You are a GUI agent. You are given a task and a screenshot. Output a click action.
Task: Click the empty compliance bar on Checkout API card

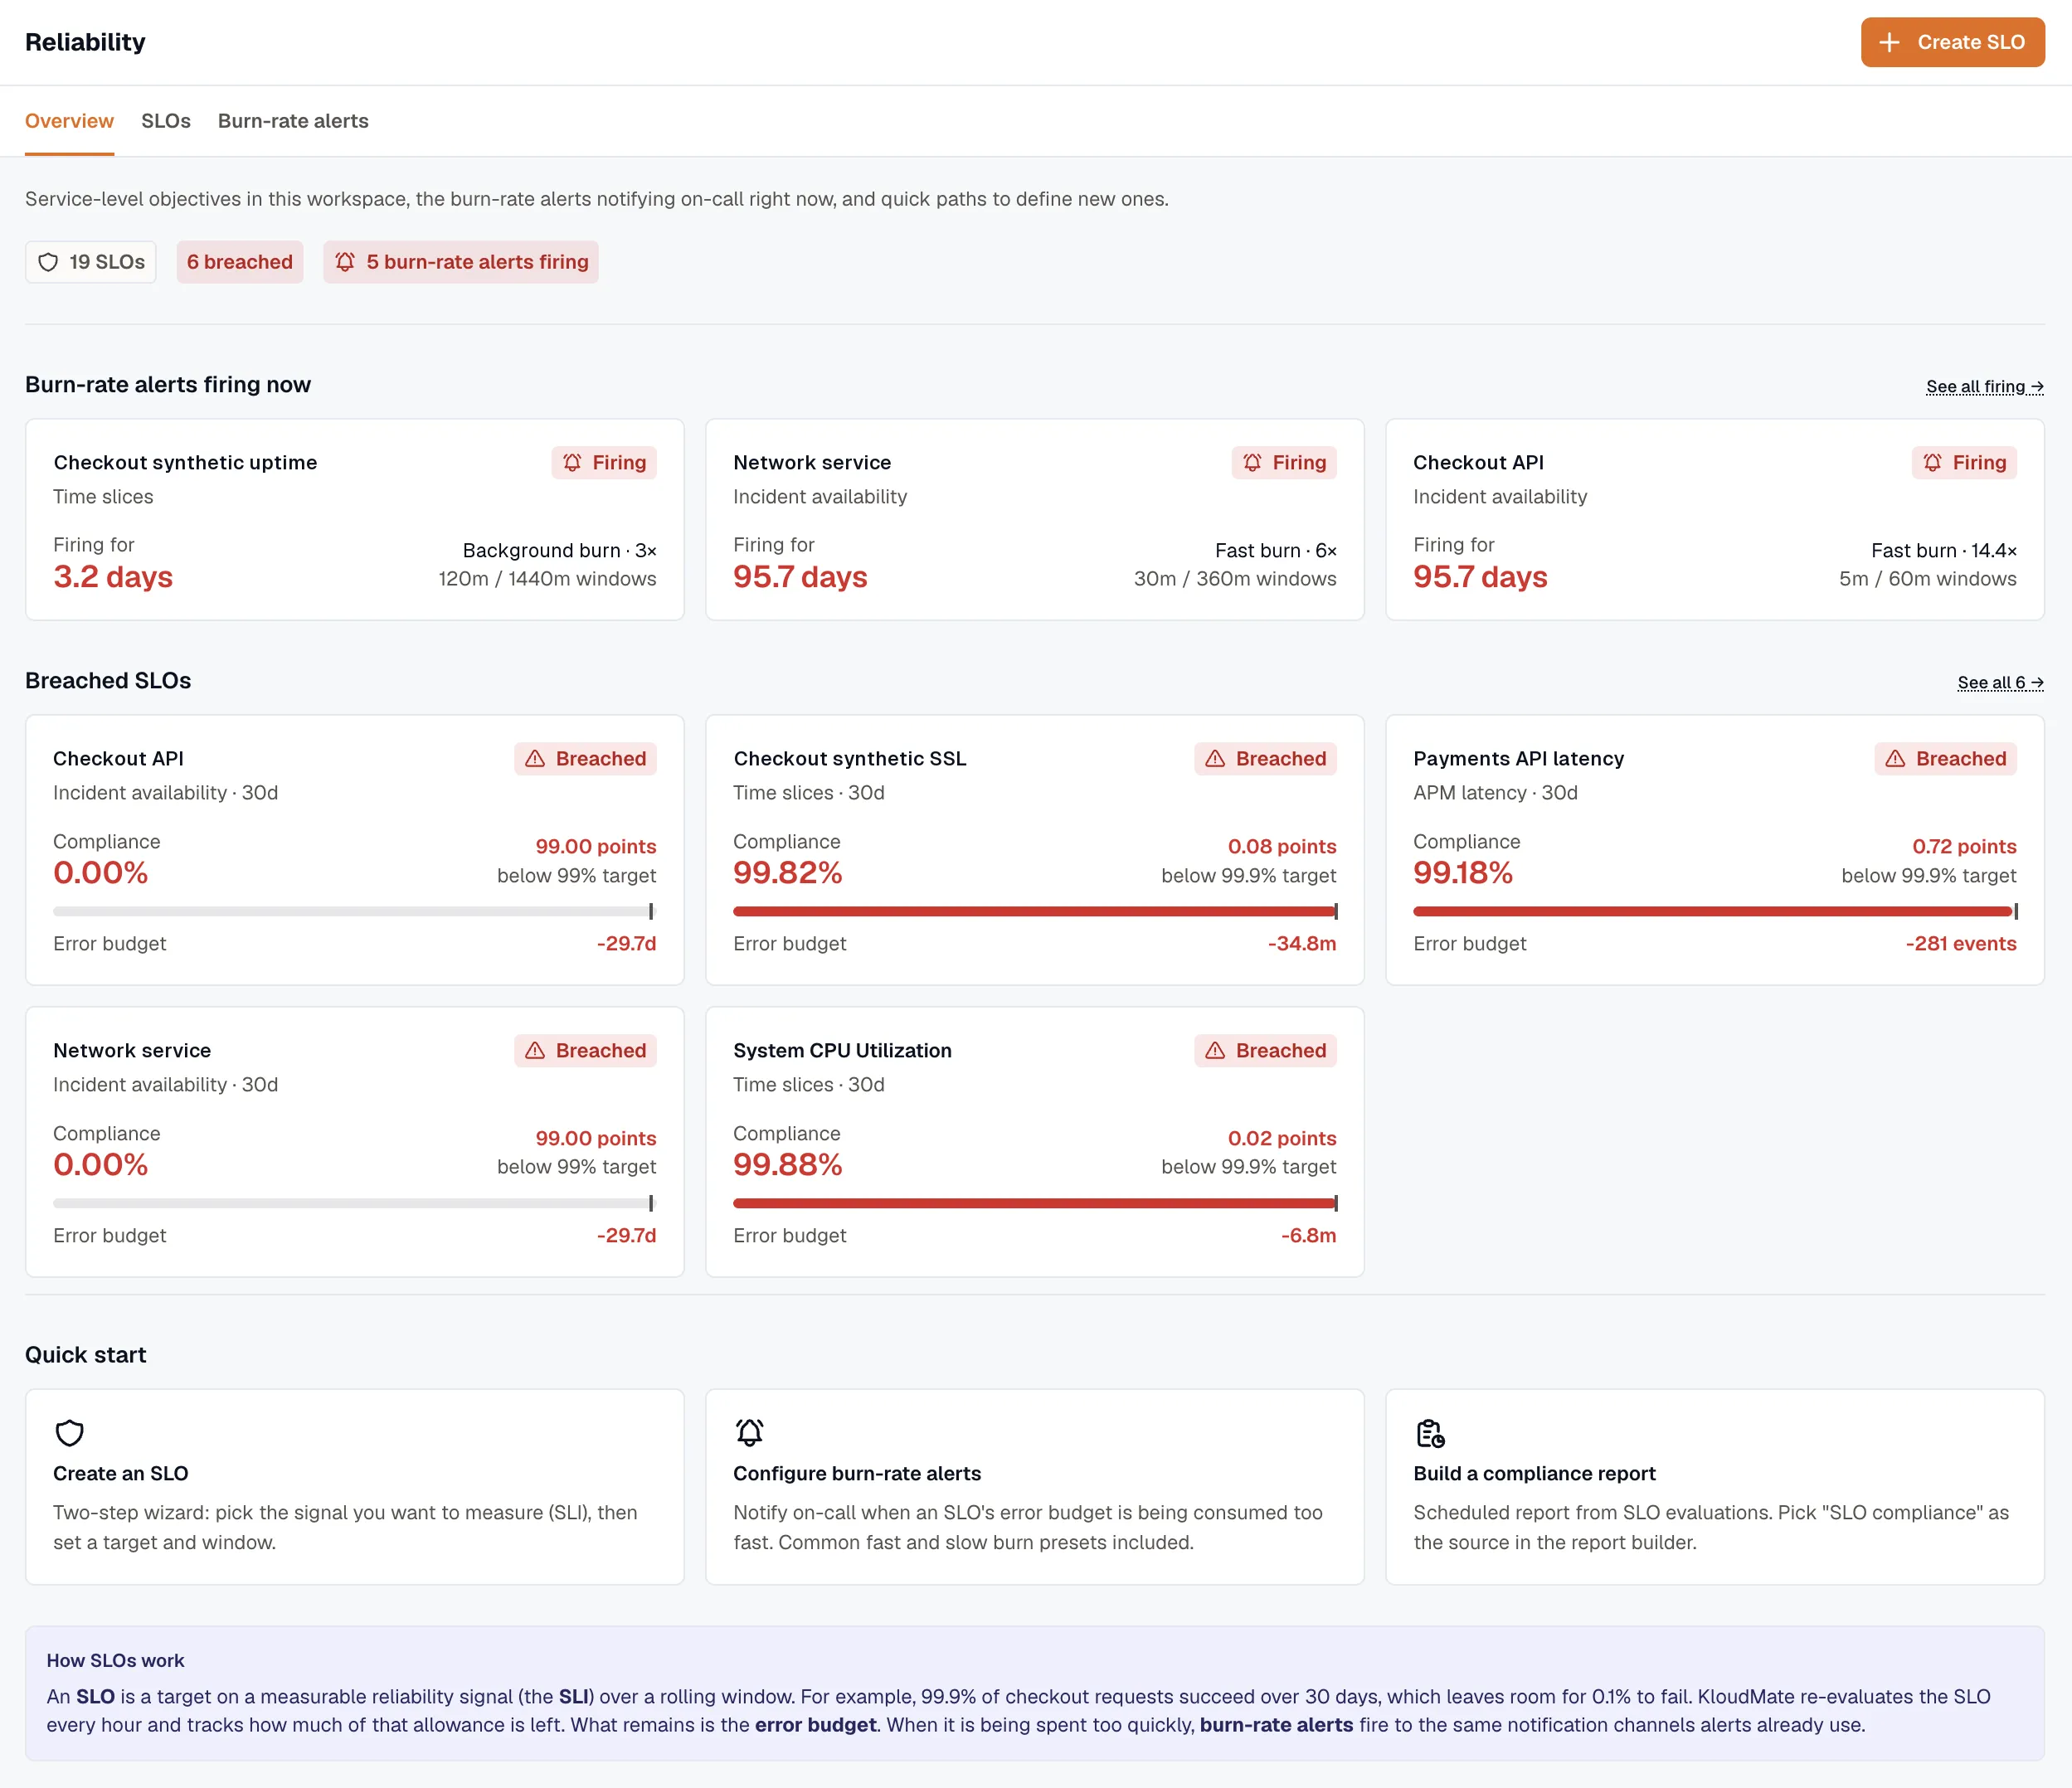[x=354, y=911]
